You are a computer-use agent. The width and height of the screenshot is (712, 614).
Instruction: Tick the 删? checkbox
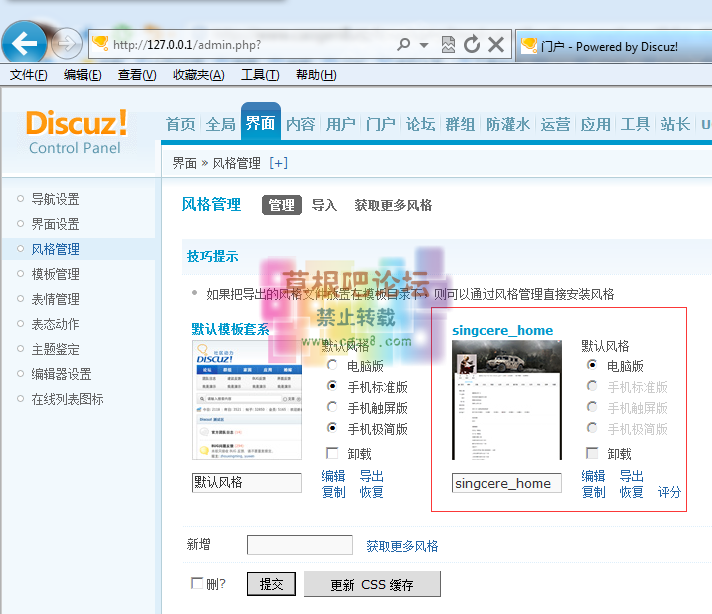[x=197, y=583]
